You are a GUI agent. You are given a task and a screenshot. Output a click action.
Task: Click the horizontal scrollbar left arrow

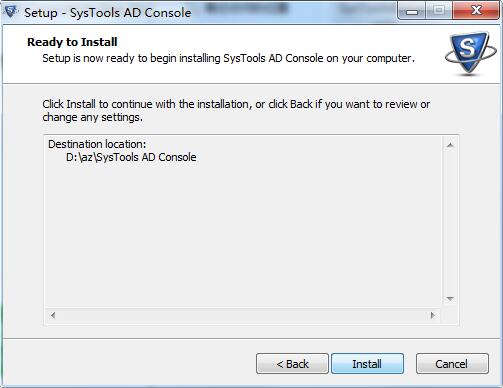(53, 315)
